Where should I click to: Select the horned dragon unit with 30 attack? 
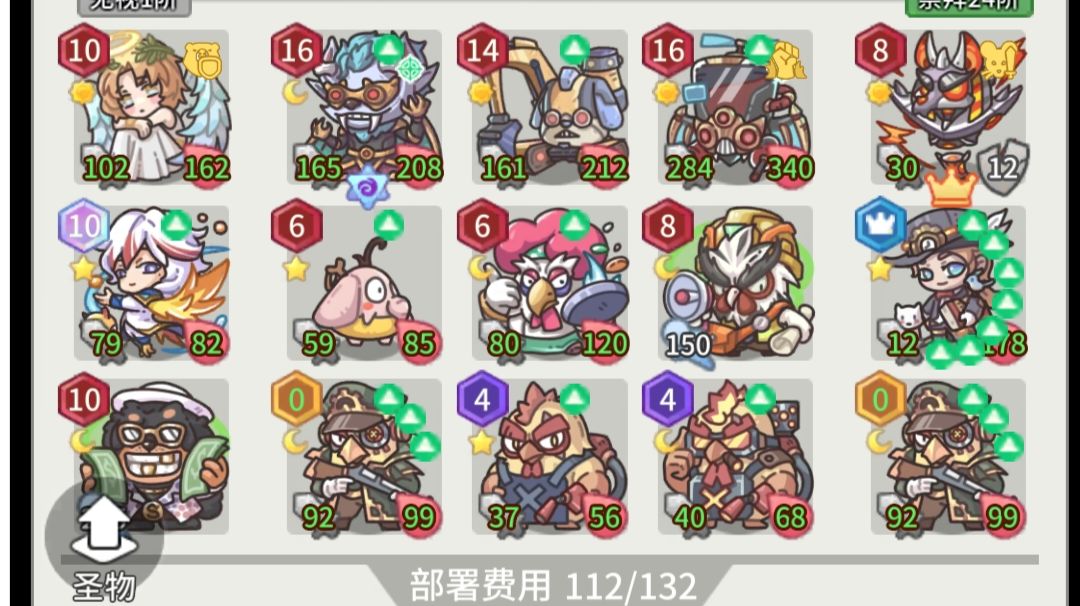[948, 107]
